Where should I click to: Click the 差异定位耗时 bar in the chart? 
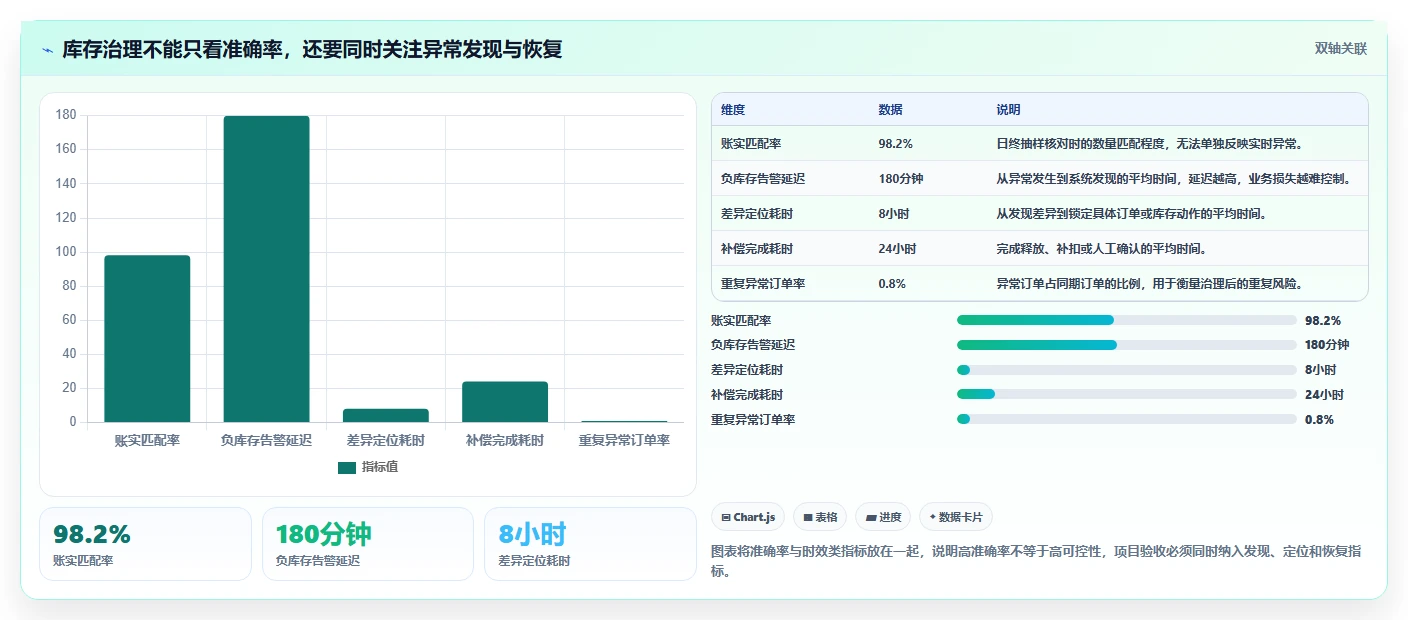pos(385,415)
